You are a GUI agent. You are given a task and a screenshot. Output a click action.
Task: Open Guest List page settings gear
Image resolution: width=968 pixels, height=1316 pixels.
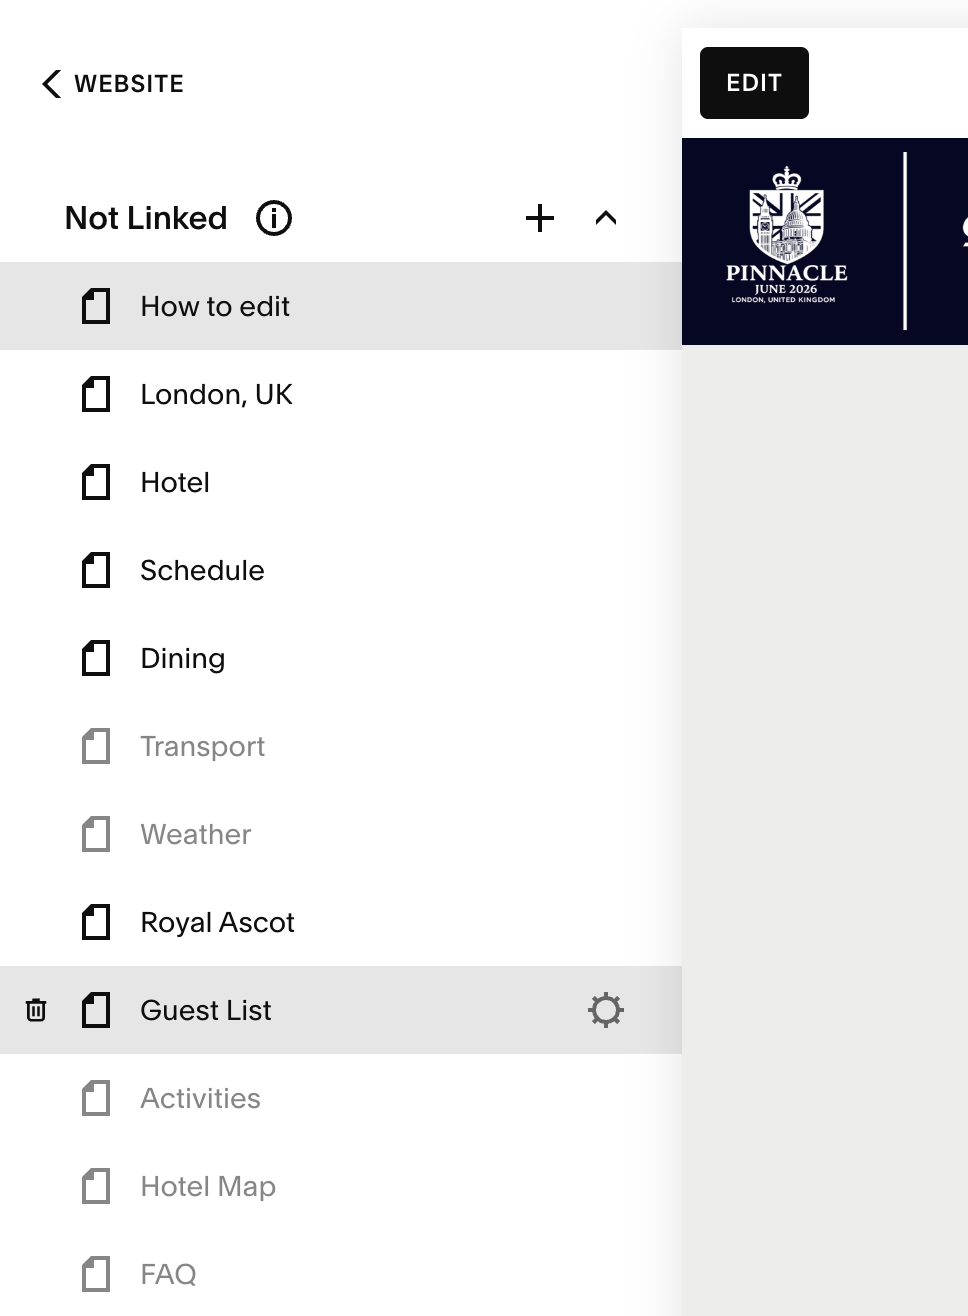[x=605, y=1010]
